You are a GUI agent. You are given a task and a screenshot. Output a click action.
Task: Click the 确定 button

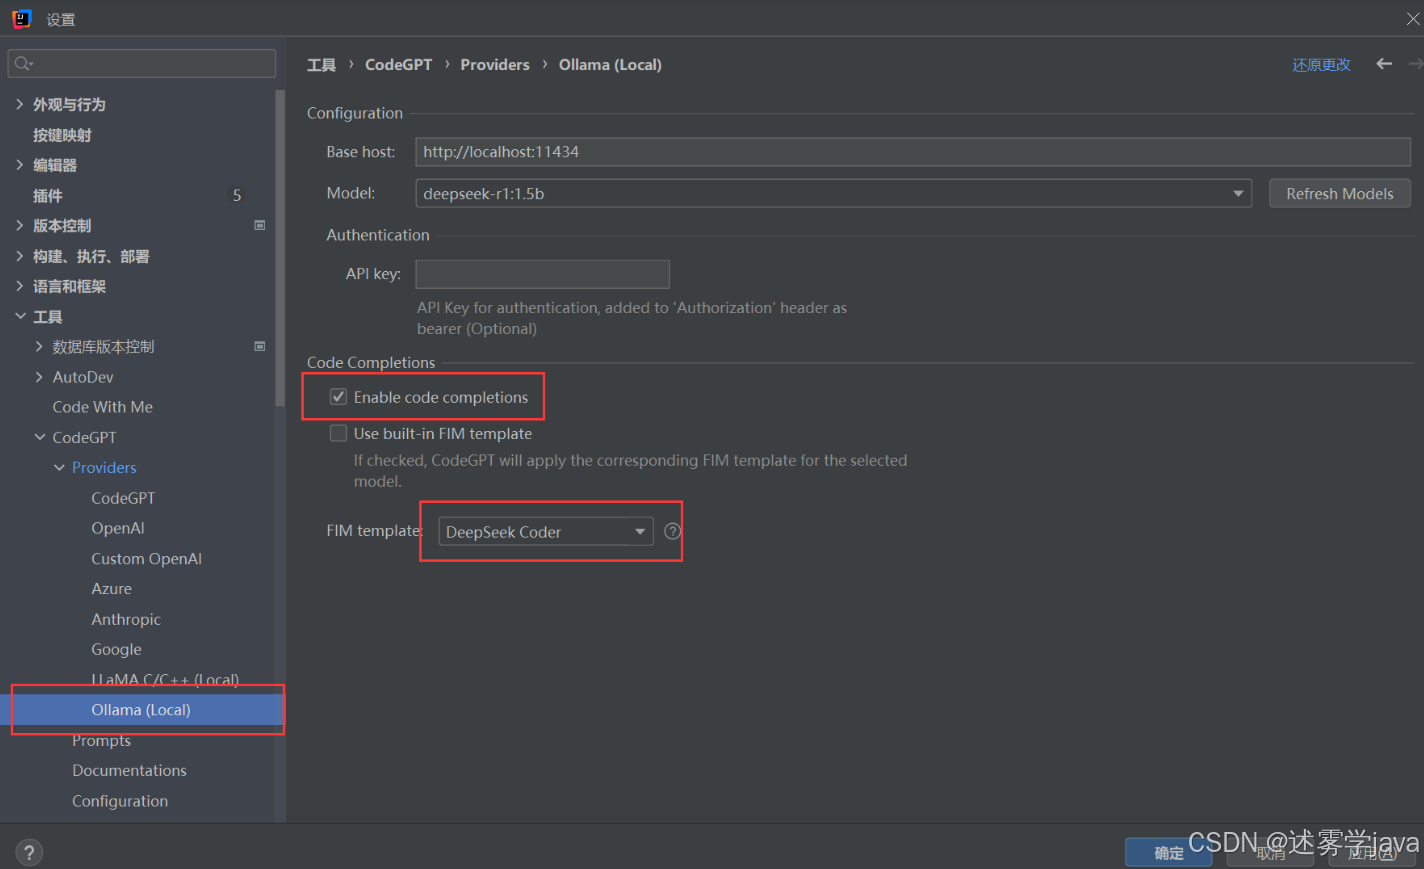1168,852
